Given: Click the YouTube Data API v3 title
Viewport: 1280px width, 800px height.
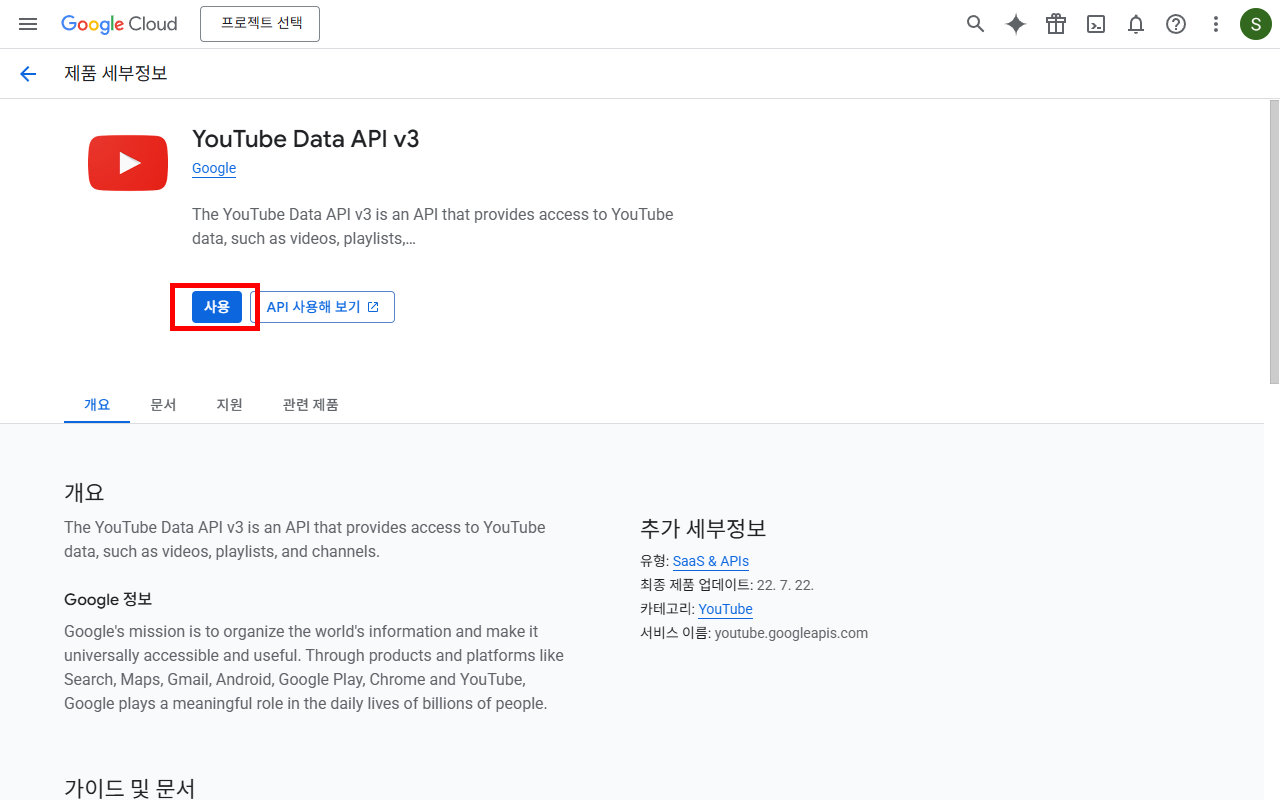Looking at the screenshot, I should pyautogui.click(x=306, y=139).
